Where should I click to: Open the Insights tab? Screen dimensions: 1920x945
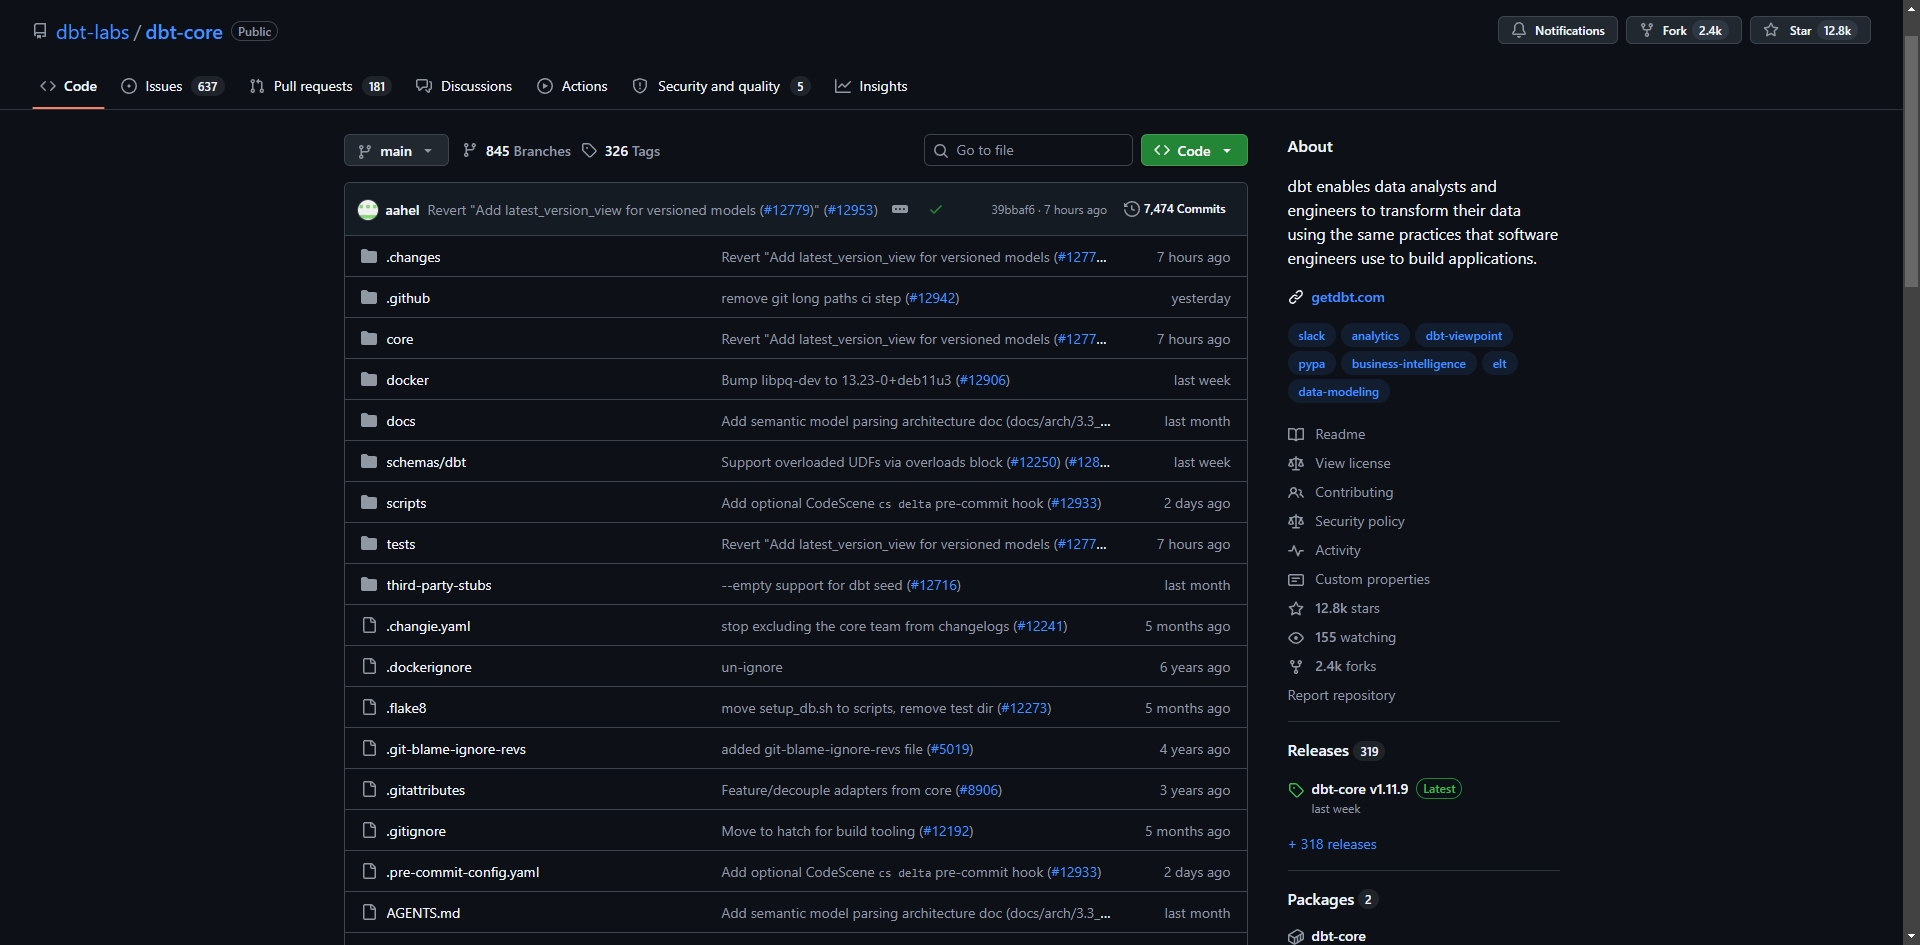point(871,86)
